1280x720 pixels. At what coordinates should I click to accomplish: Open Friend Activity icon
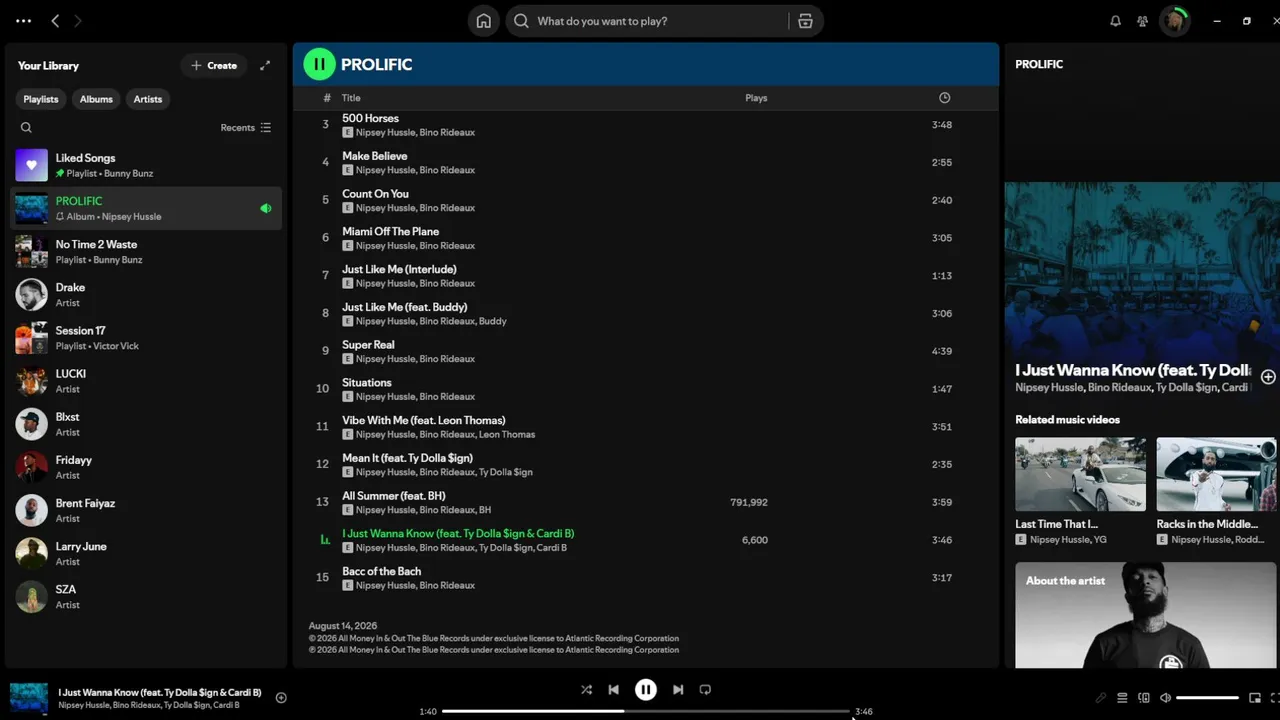point(1143,21)
